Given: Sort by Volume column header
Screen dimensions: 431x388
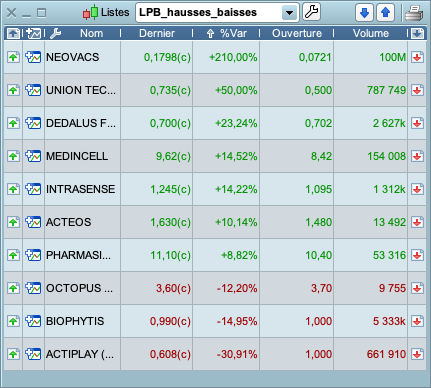Looking at the screenshot, I should pos(371,33).
